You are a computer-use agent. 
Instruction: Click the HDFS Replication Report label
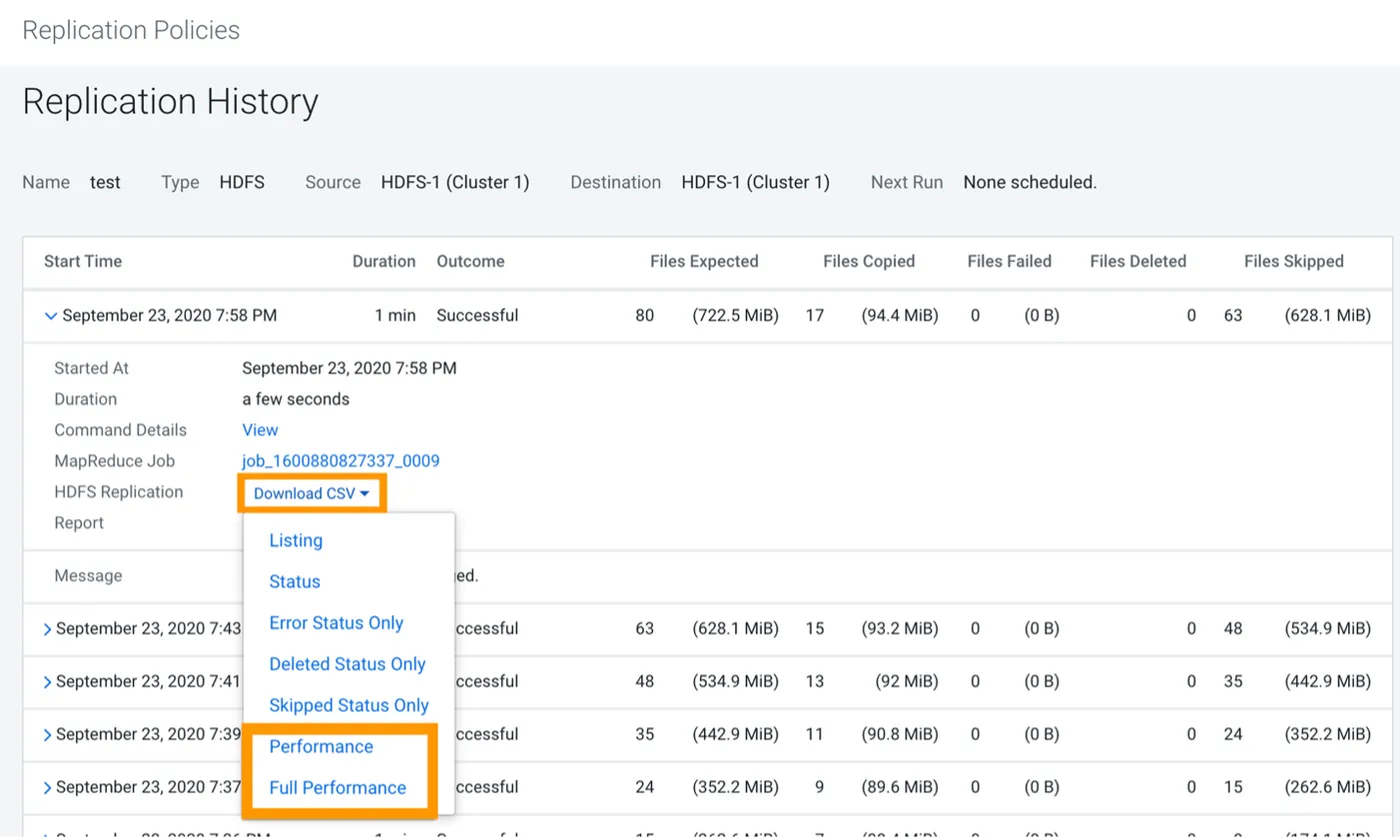point(119,507)
